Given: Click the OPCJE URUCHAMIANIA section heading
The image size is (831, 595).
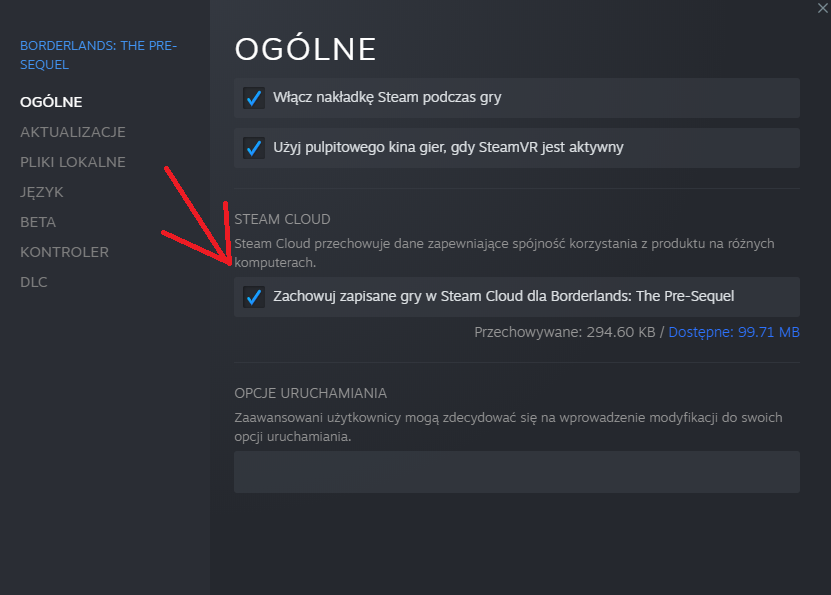Looking at the screenshot, I should click(311, 393).
